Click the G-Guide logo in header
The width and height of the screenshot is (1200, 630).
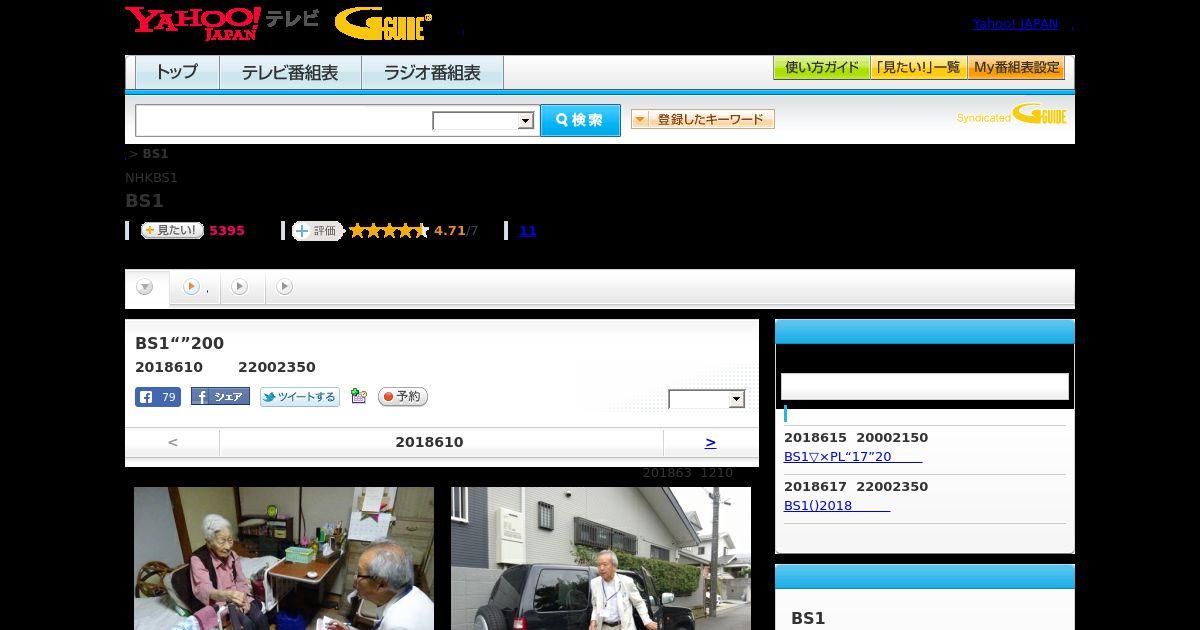tap(383, 24)
